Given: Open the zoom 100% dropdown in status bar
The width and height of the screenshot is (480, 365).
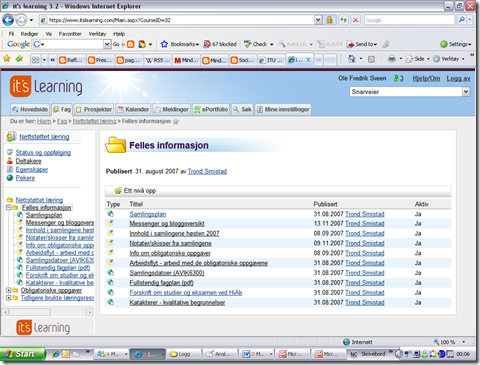Looking at the screenshot, I should pos(463,342).
